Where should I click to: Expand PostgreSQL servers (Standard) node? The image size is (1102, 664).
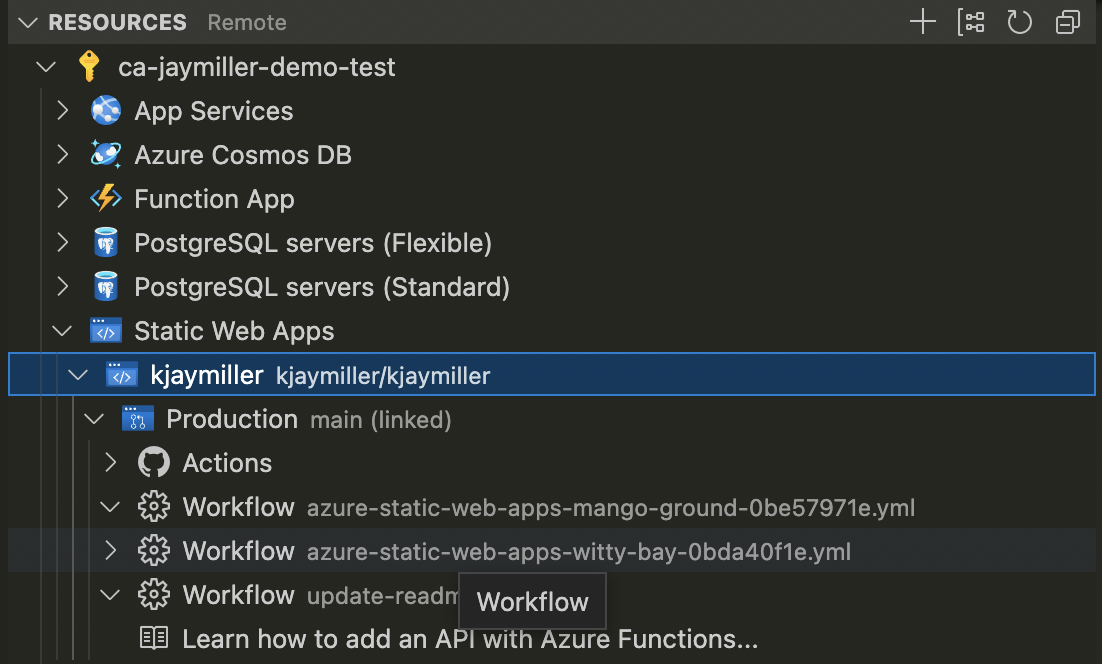pos(63,287)
